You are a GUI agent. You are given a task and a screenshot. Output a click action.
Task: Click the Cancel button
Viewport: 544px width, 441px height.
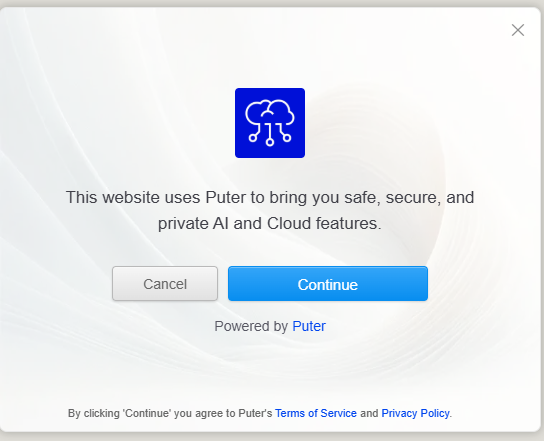pyautogui.click(x=165, y=283)
